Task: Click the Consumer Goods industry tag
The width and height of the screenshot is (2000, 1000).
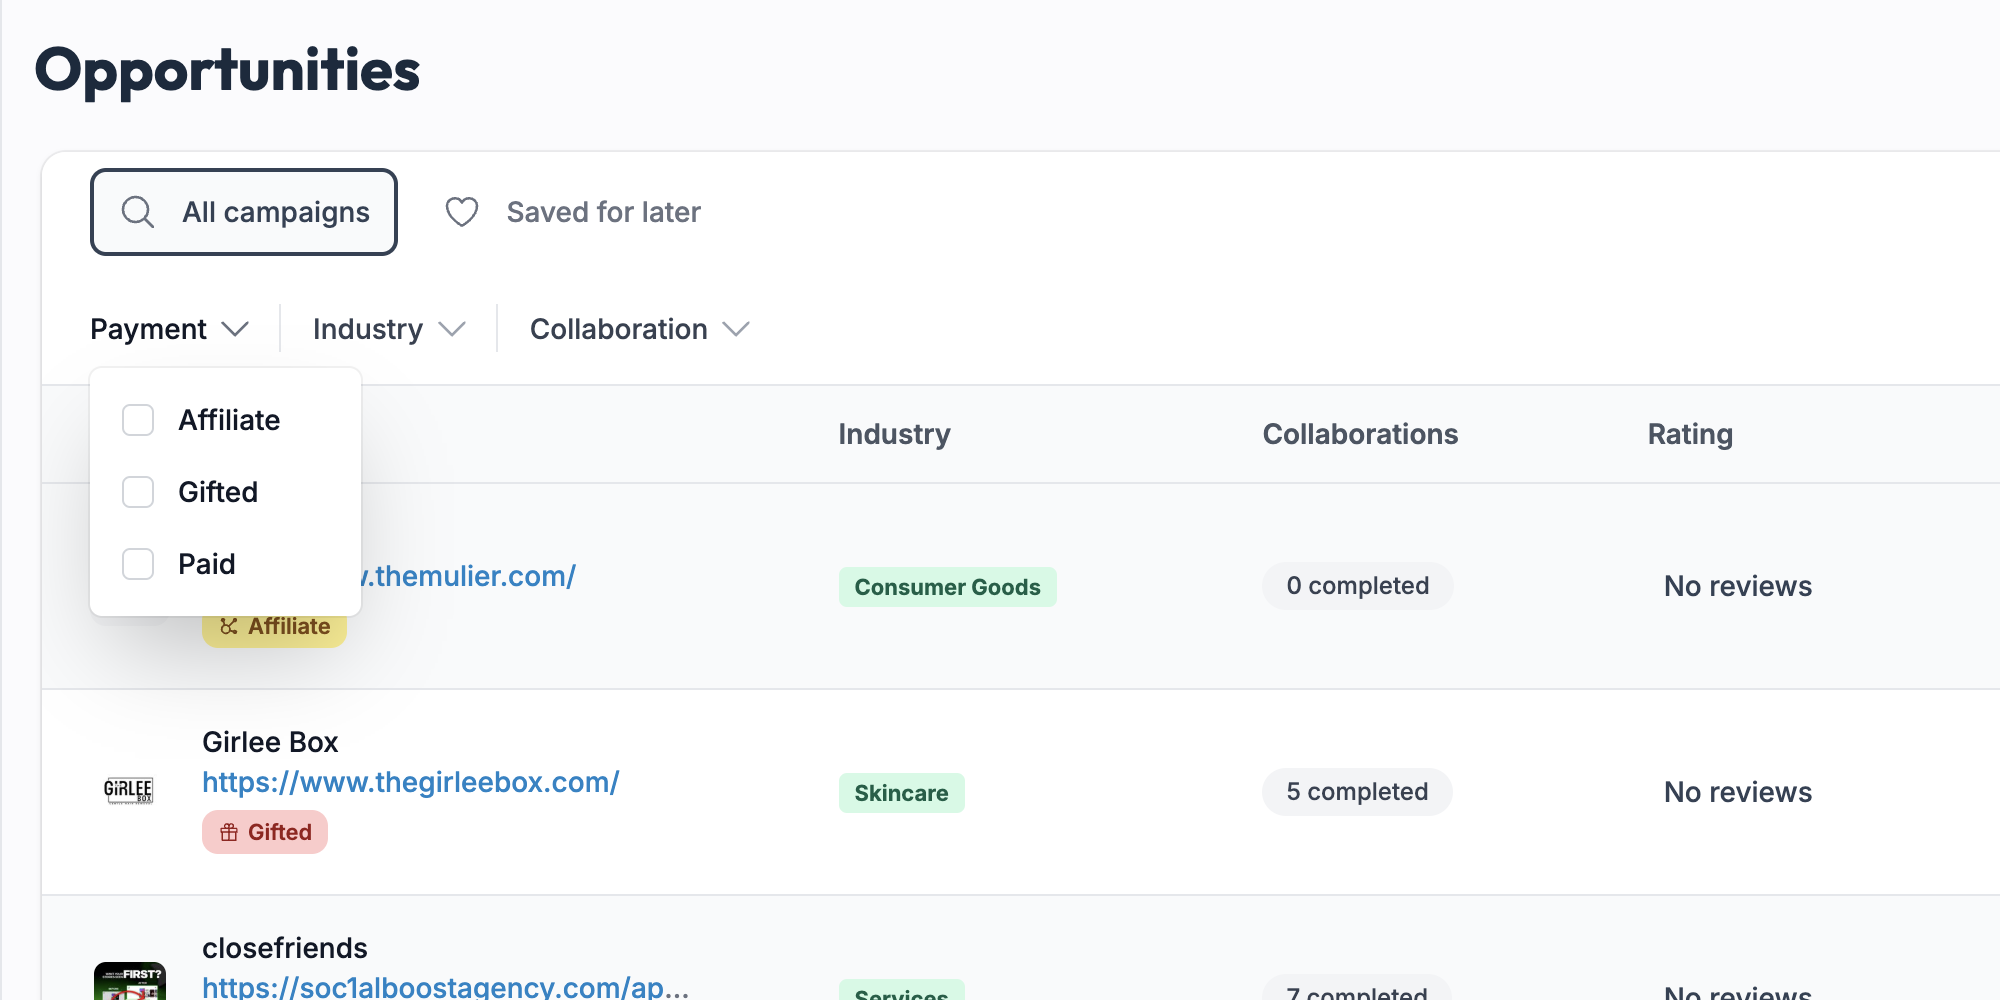Action: [948, 587]
